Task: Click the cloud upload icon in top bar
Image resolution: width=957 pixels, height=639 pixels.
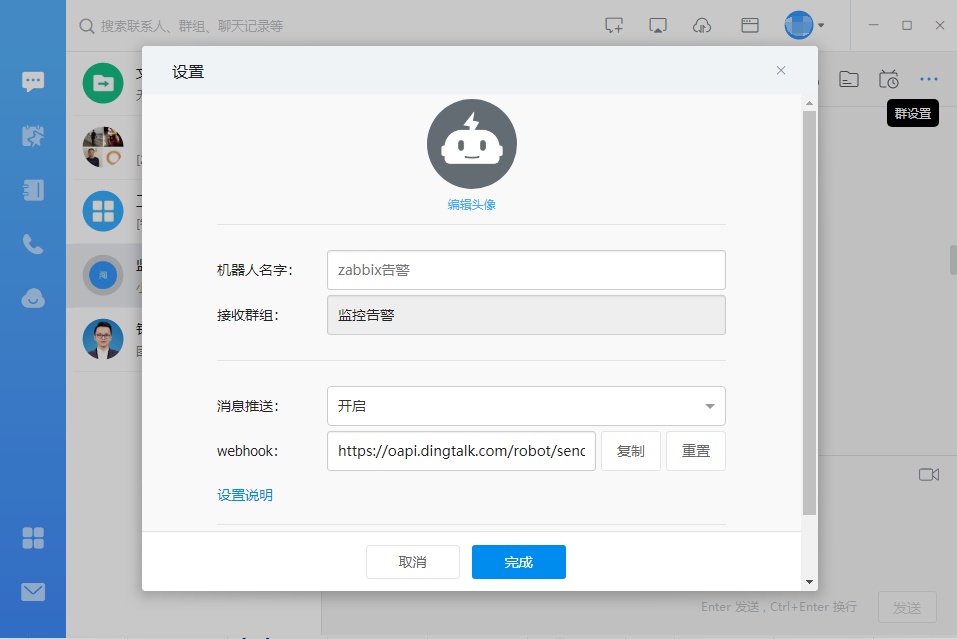Action: coord(702,26)
